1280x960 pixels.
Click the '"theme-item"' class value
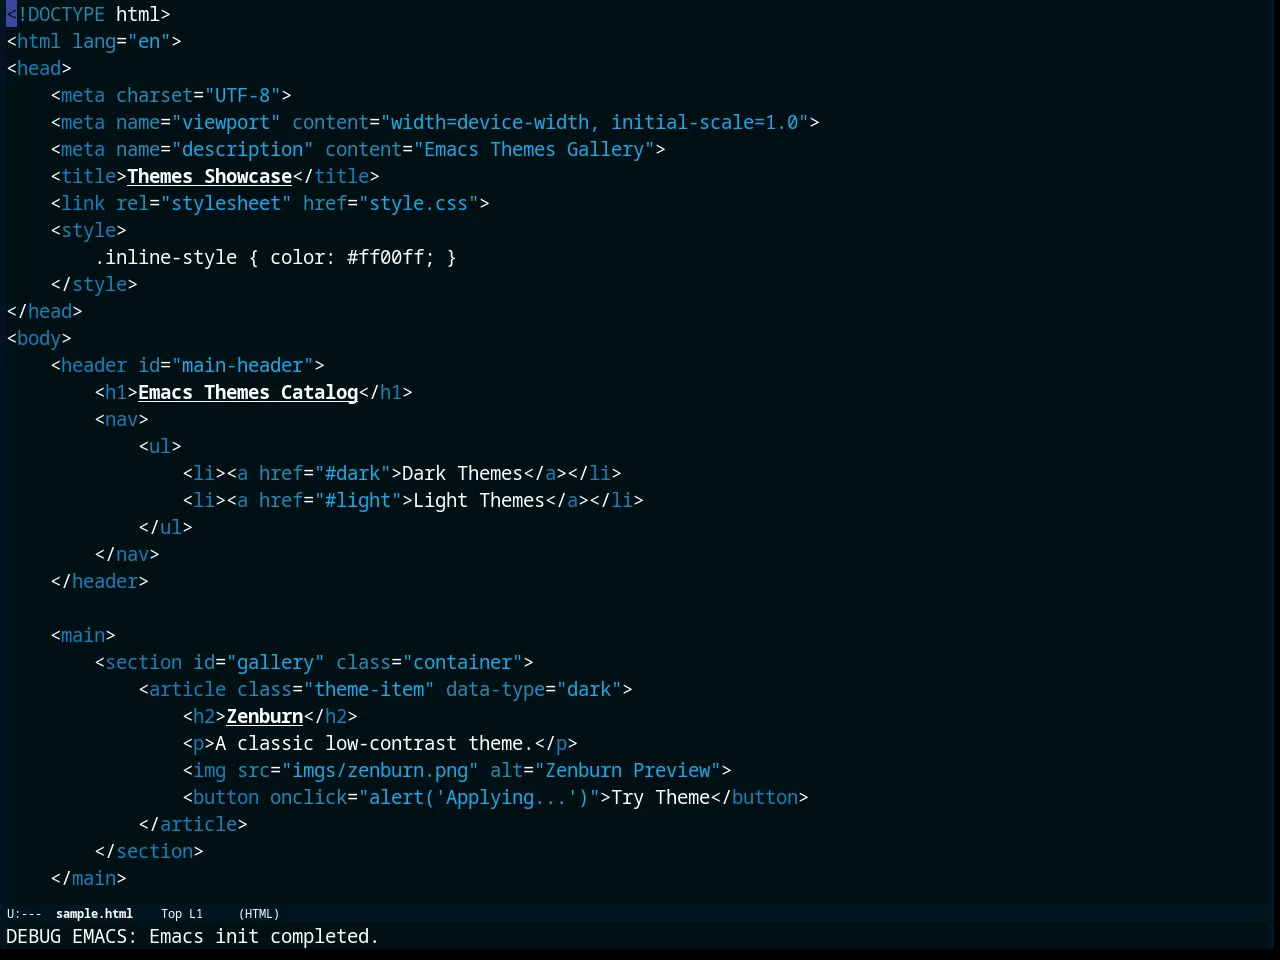click(x=369, y=690)
